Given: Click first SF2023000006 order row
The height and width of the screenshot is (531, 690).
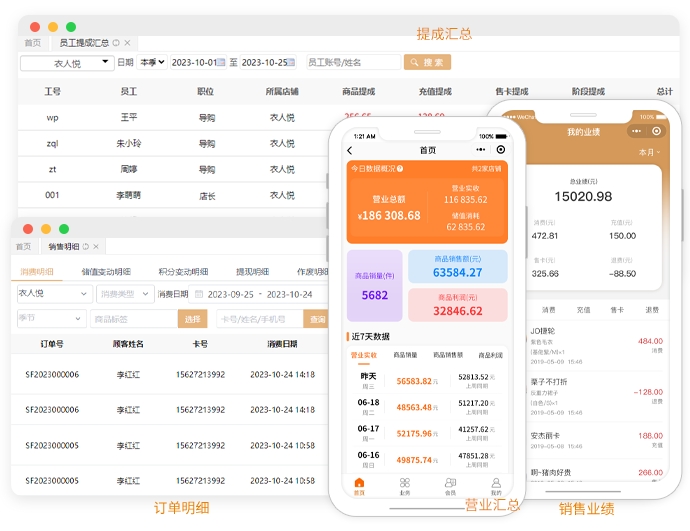Looking at the screenshot, I should [x=170, y=374].
